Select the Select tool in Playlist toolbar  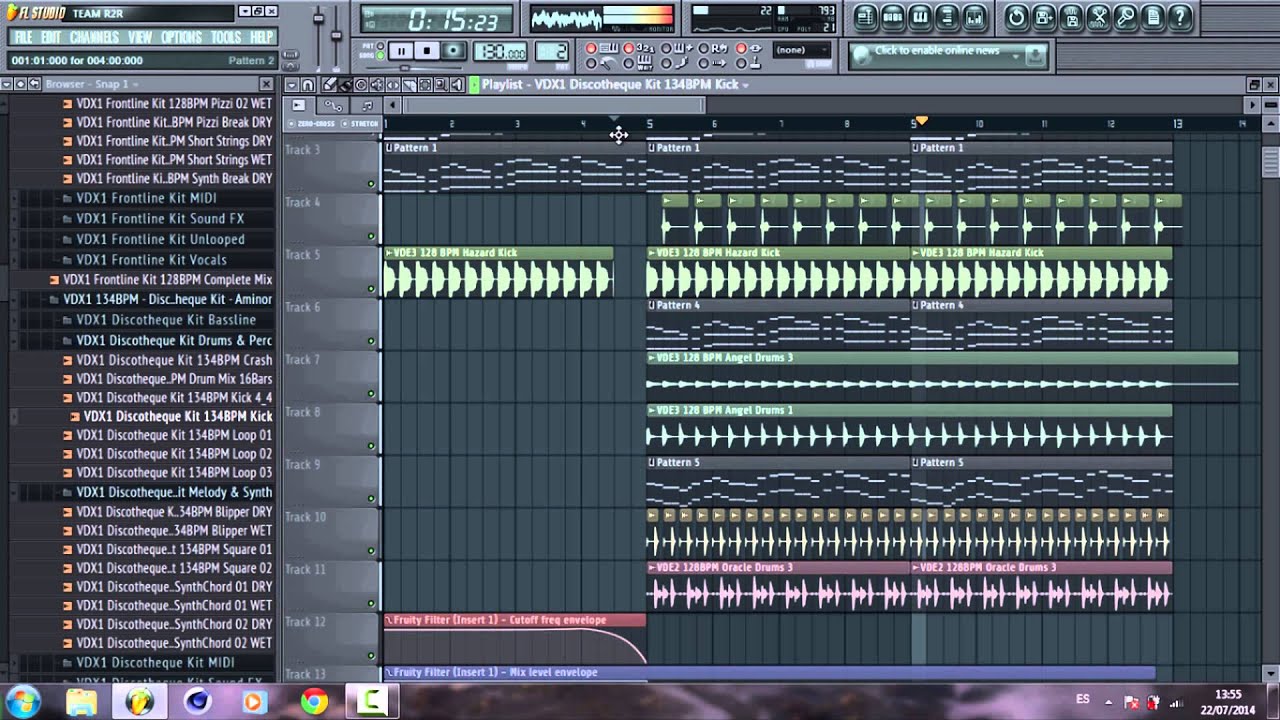pyautogui.click(x=425, y=85)
